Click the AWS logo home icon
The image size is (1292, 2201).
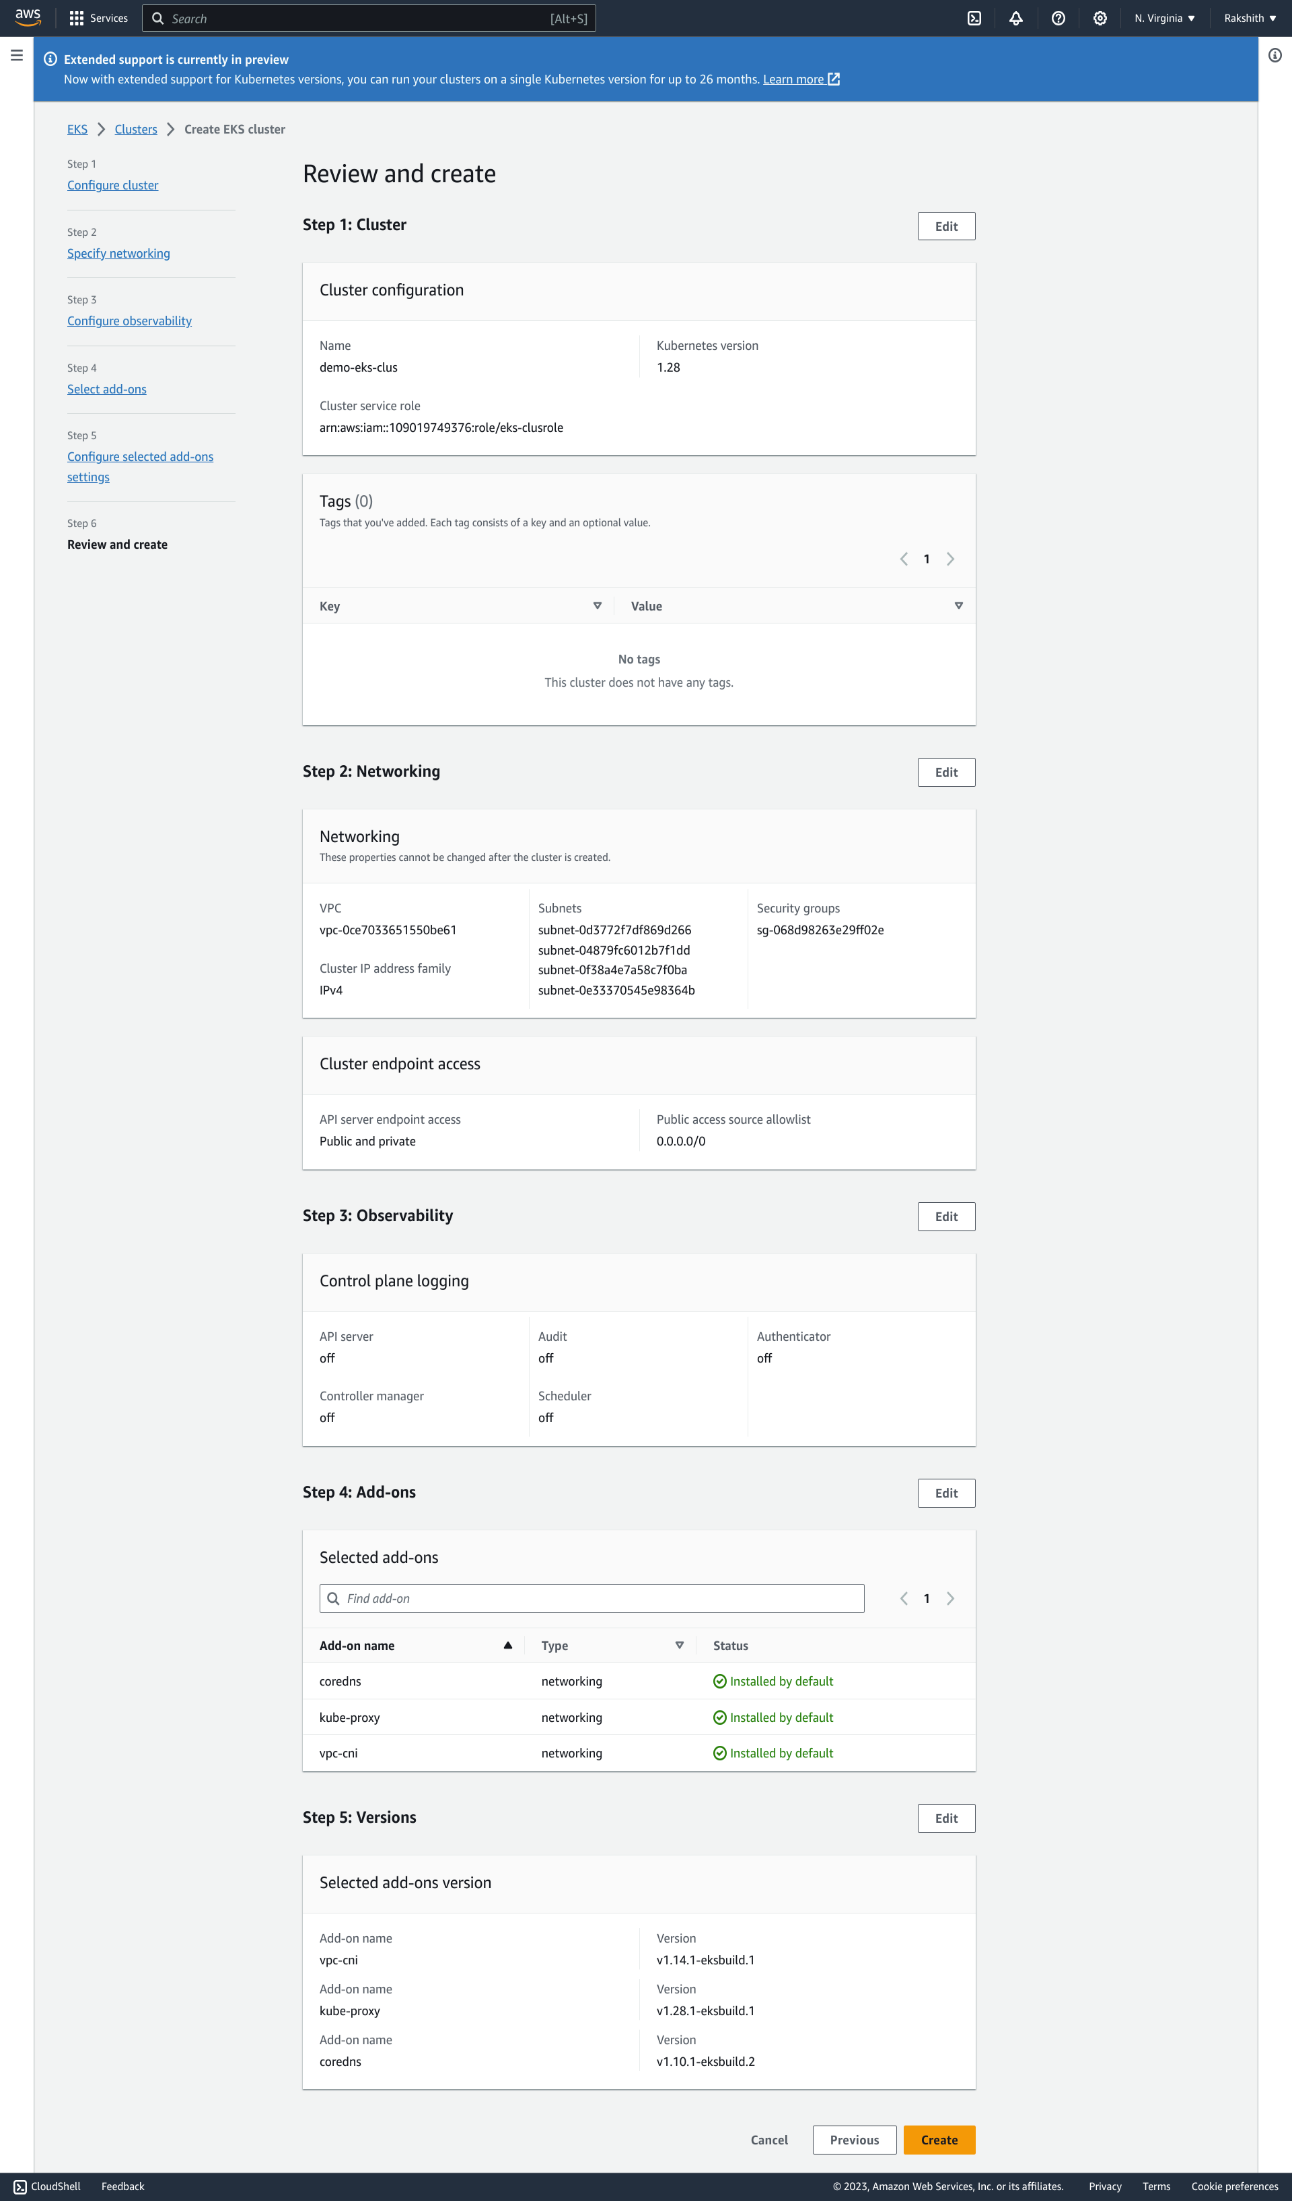pyautogui.click(x=28, y=17)
